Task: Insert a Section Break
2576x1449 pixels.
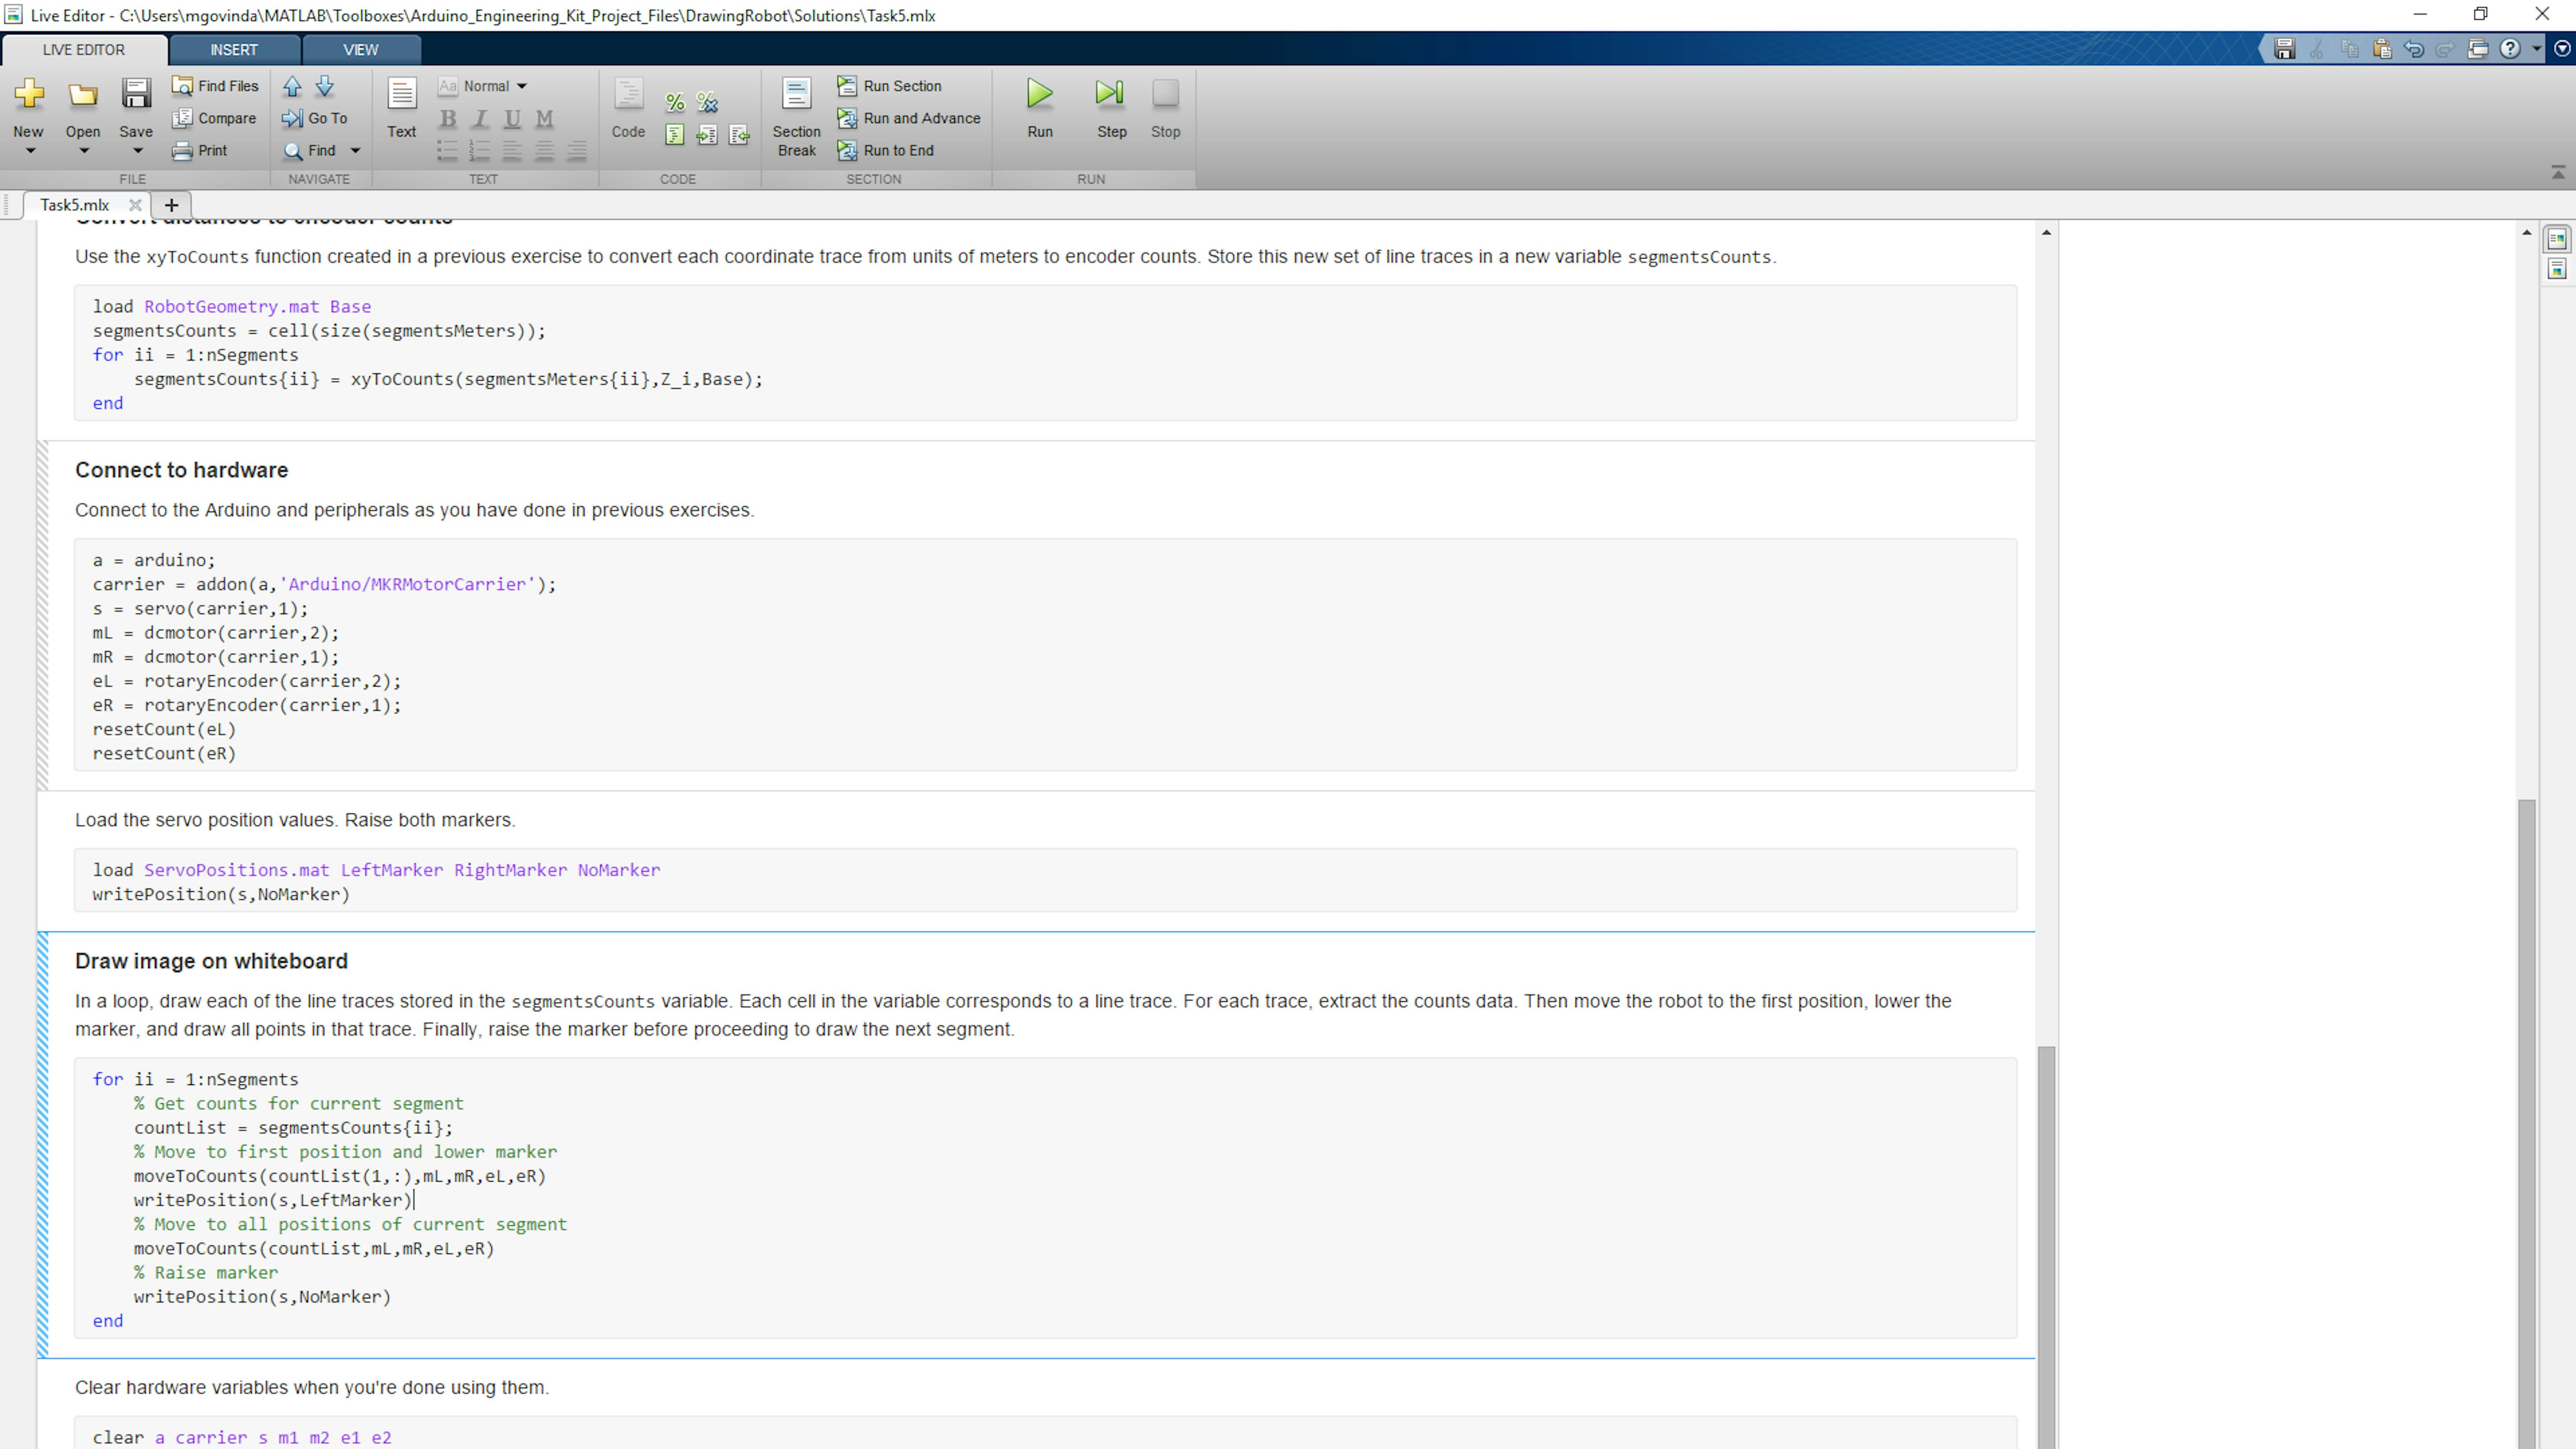Action: pos(797,117)
